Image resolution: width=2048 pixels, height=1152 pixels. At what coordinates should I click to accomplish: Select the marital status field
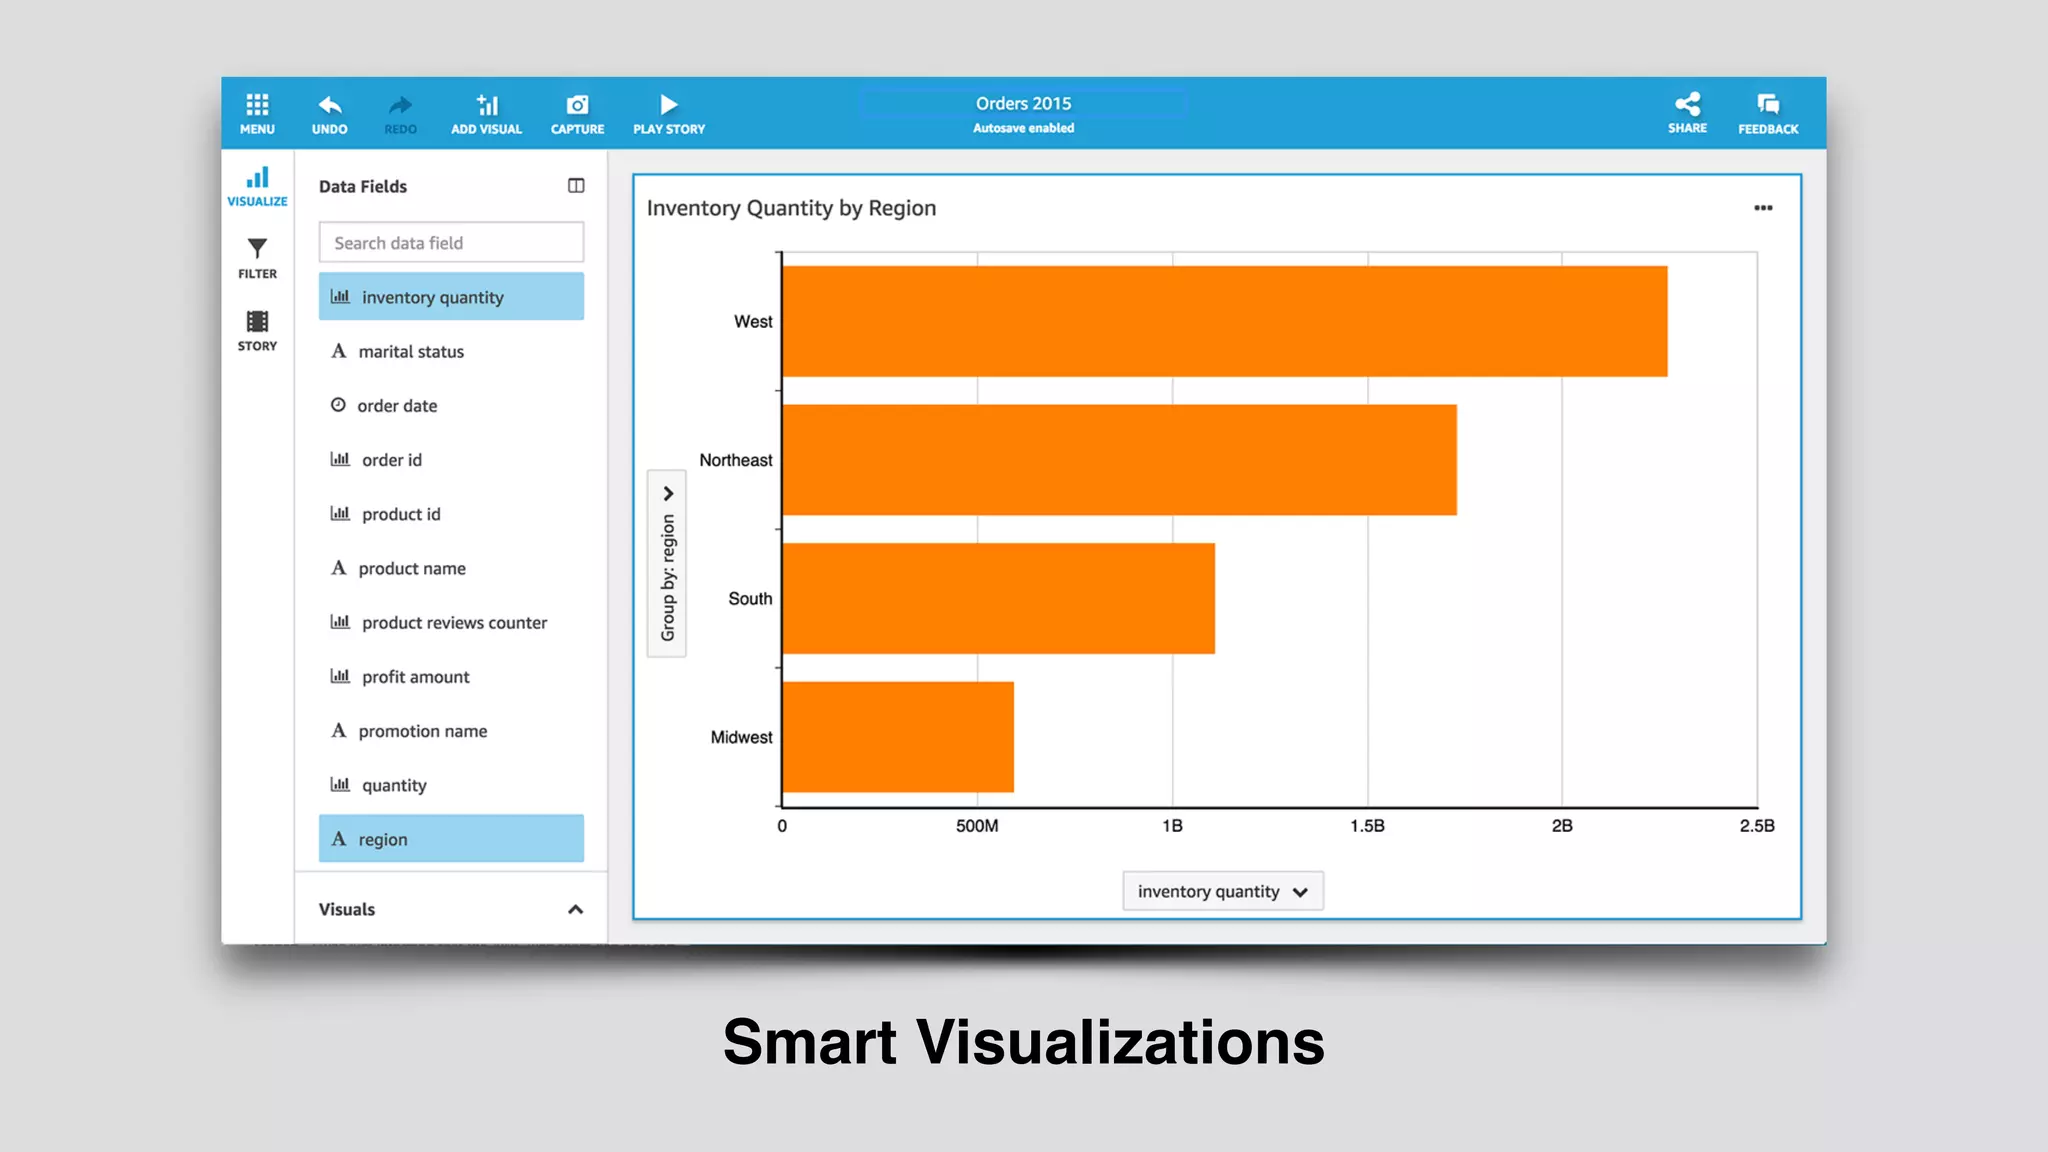coord(451,351)
